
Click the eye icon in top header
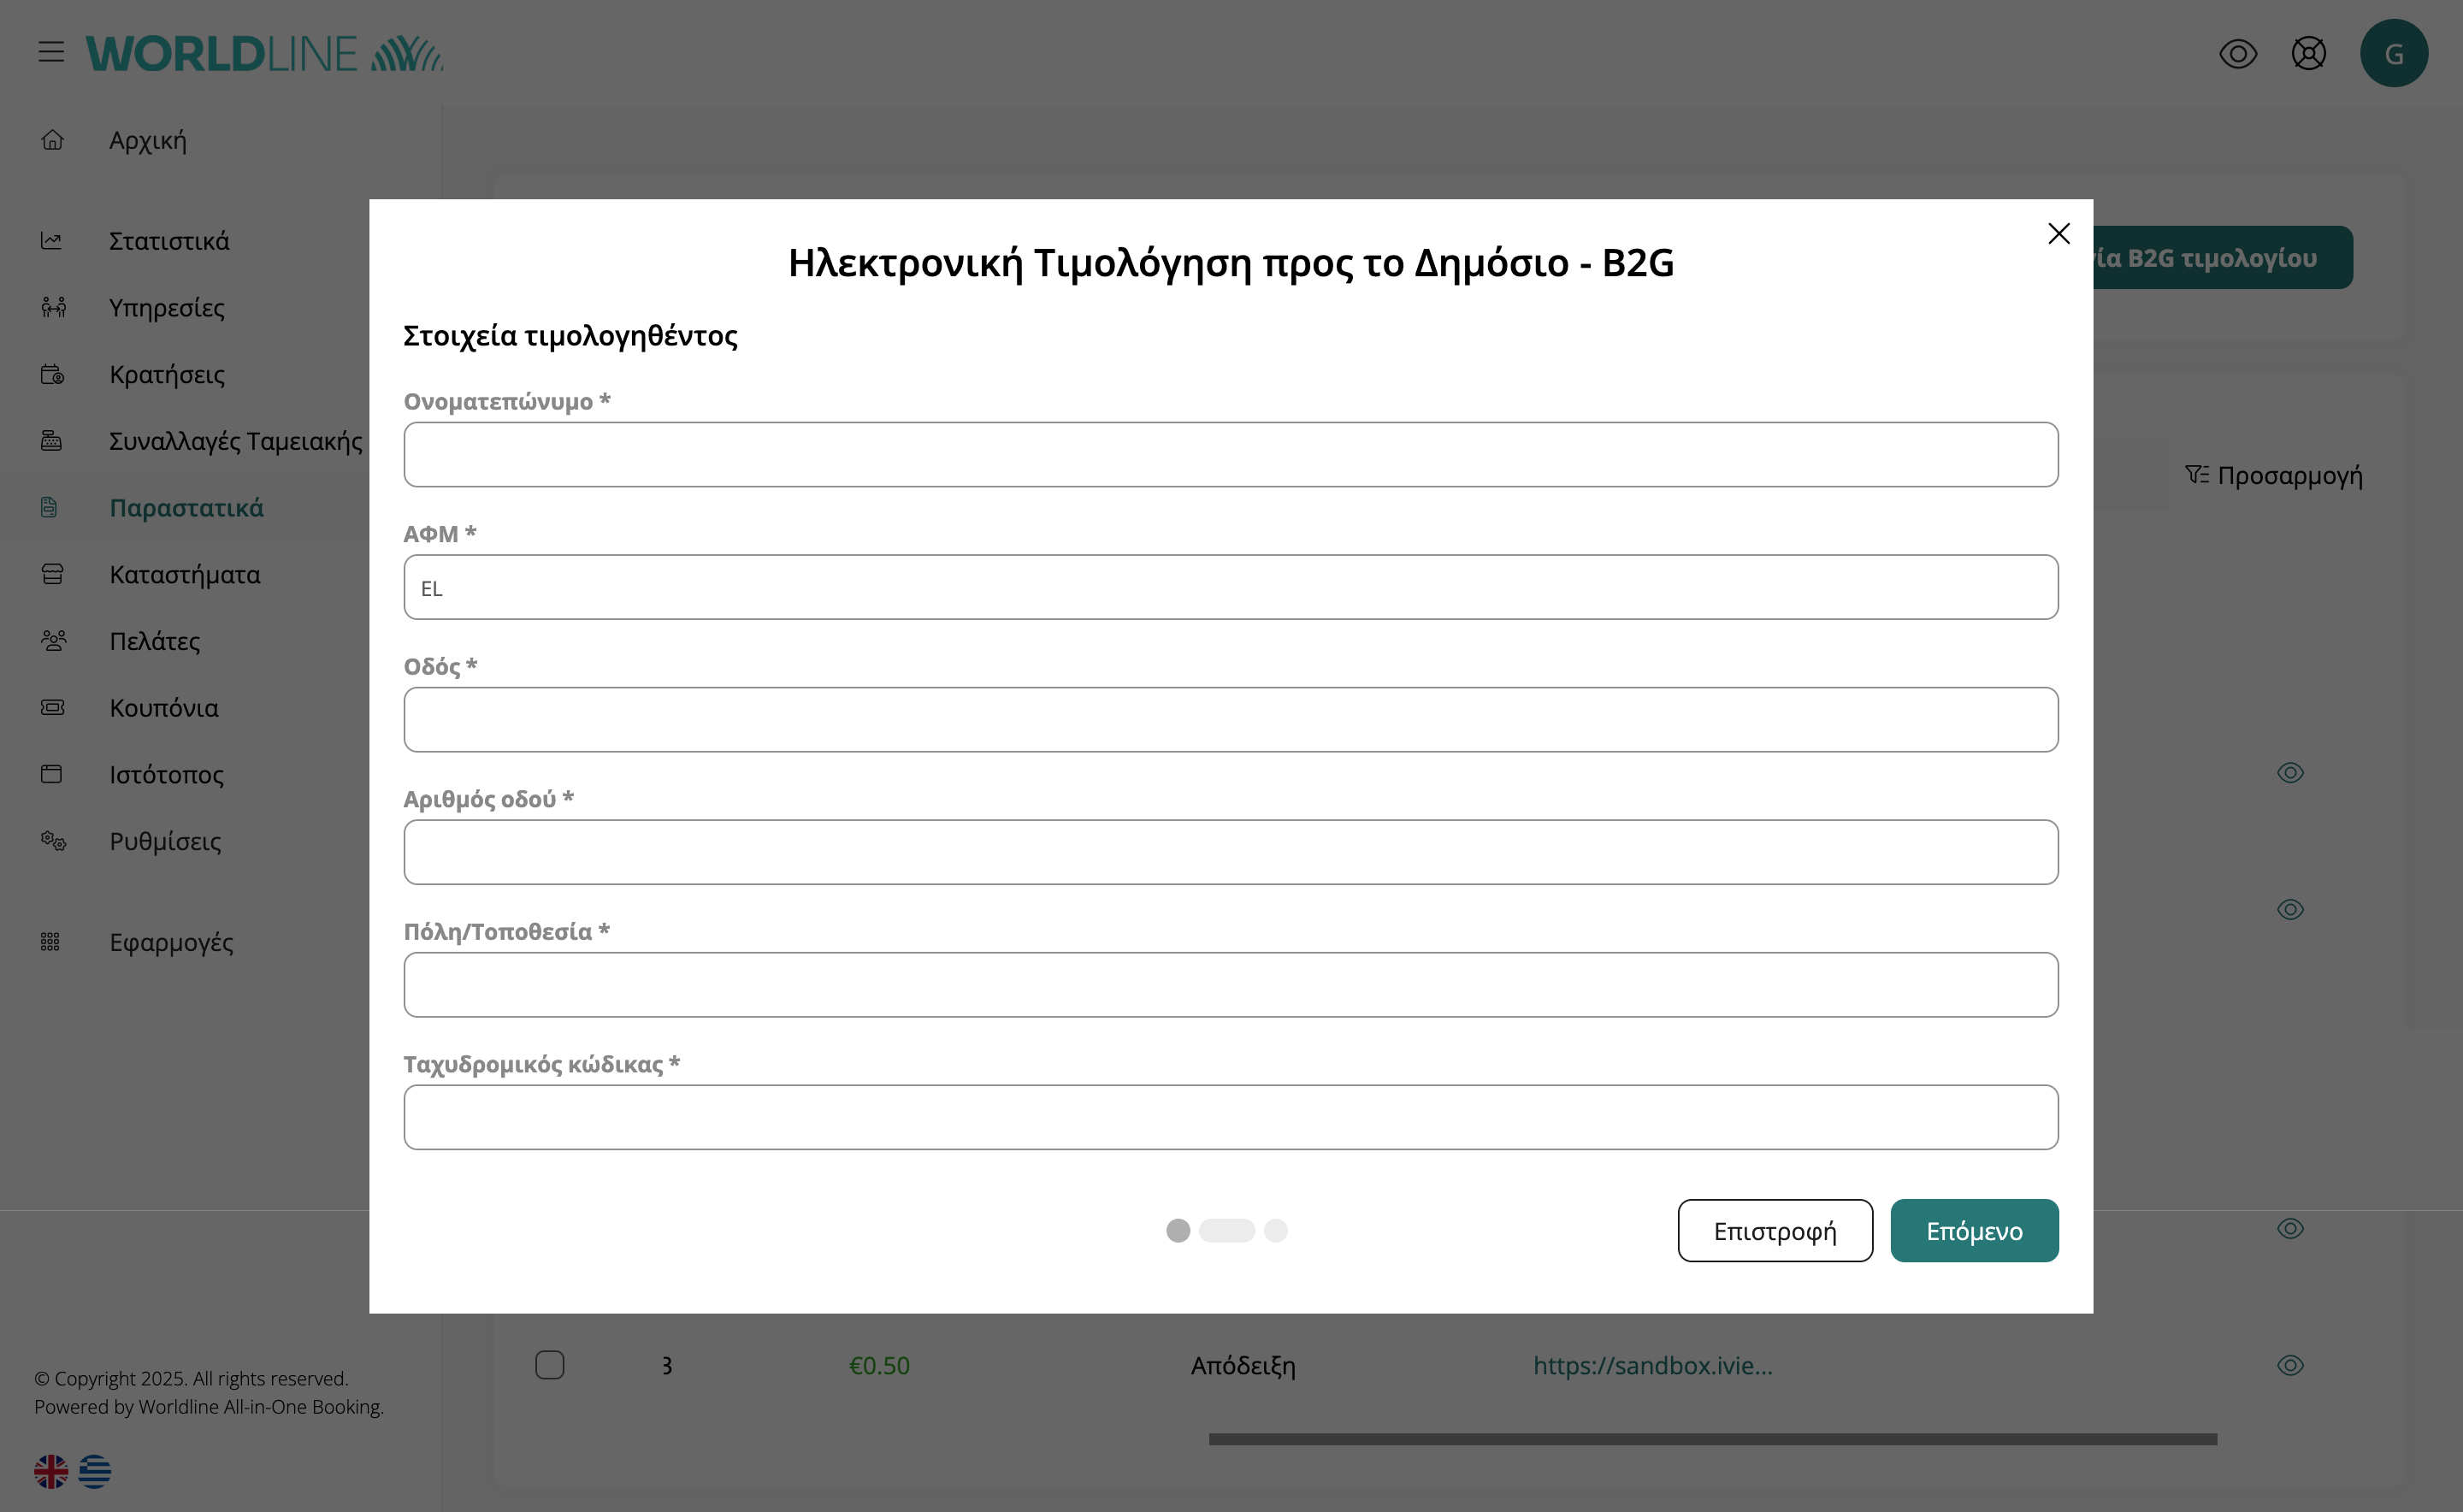(x=2237, y=53)
